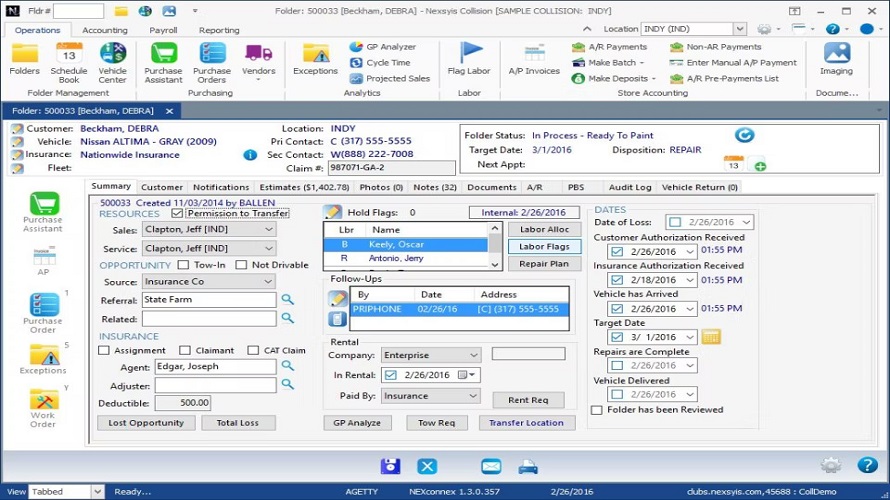Open the Imaging icon
The height and width of the screenshot is (500, 890).
pyautogui.click(x=836, y=59)
